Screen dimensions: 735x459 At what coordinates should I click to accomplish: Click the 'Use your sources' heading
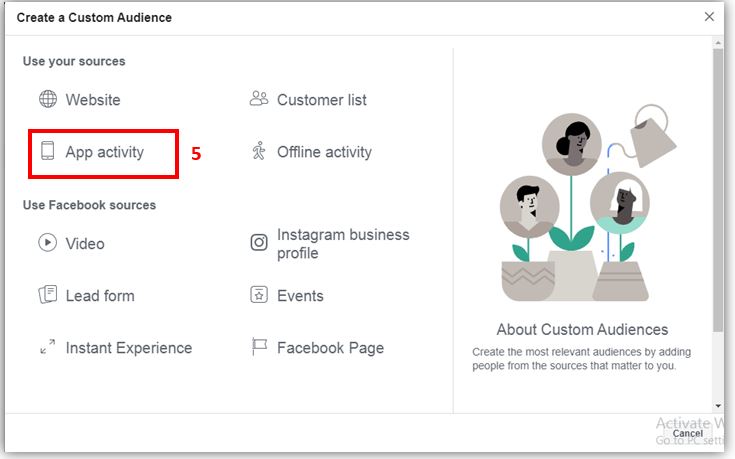coord(74,61)
